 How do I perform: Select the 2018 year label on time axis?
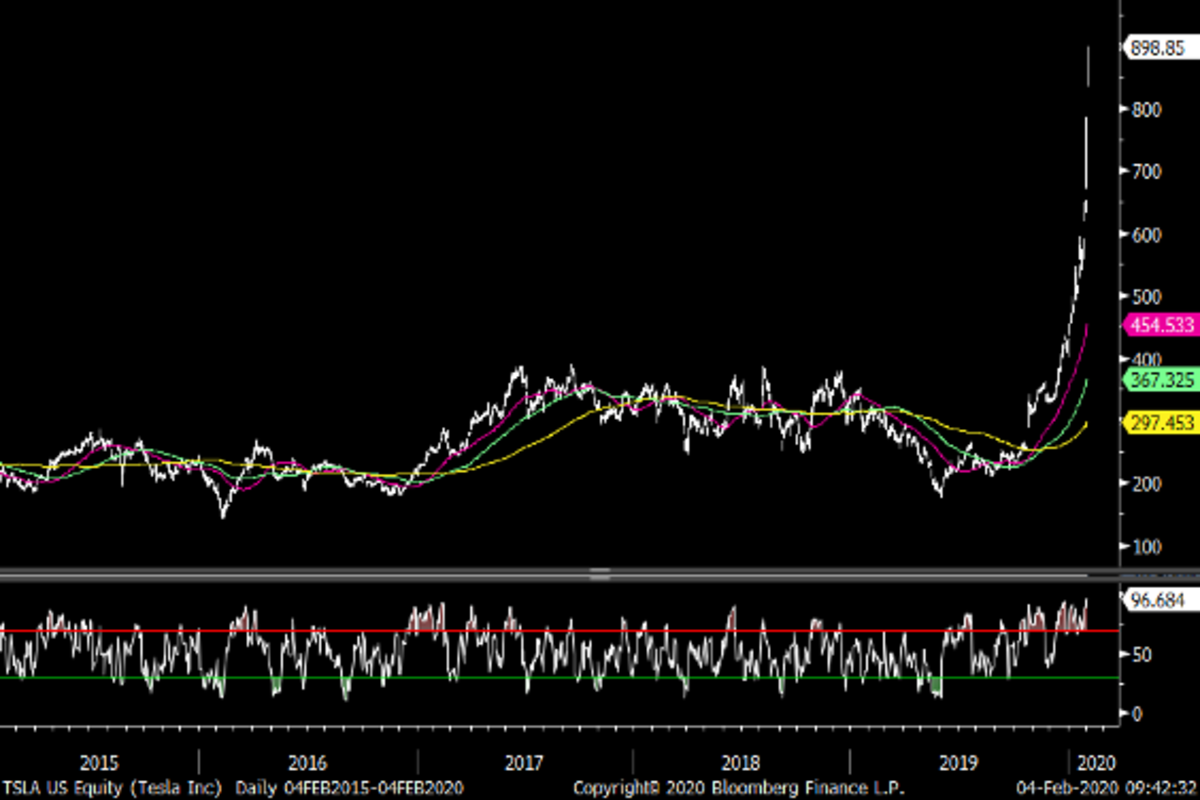741,762
